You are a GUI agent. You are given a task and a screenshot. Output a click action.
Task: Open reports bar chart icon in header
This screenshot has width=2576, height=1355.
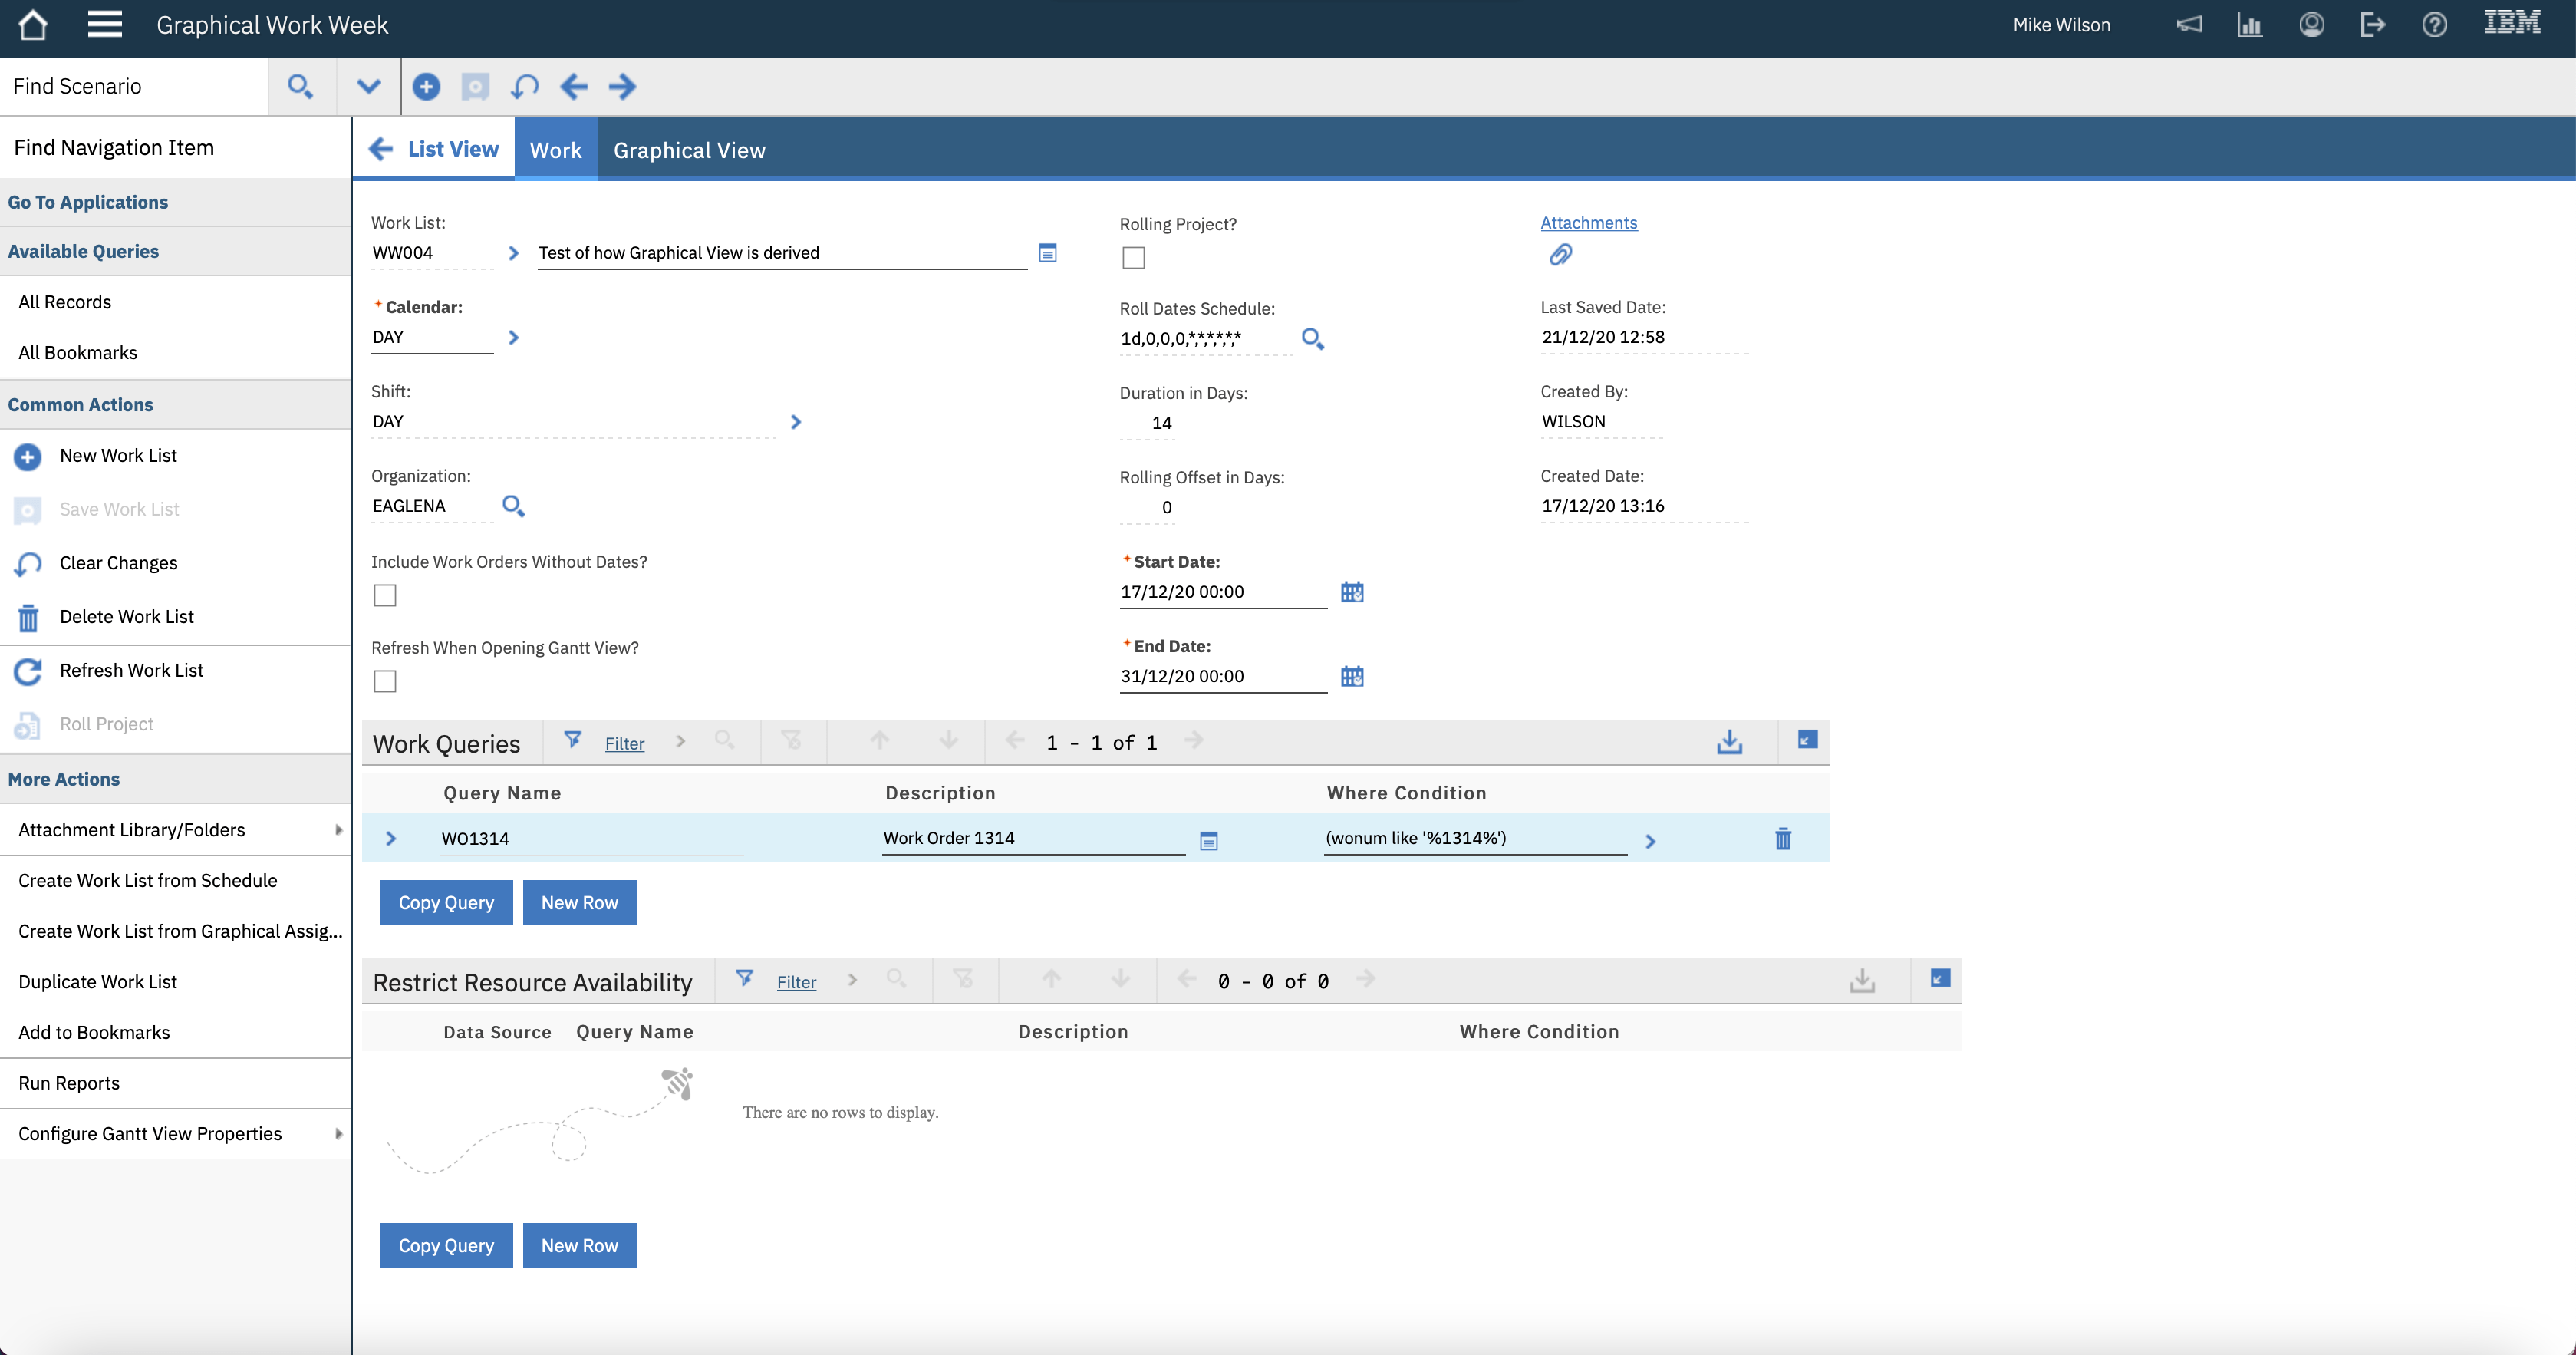(2250, 24)
